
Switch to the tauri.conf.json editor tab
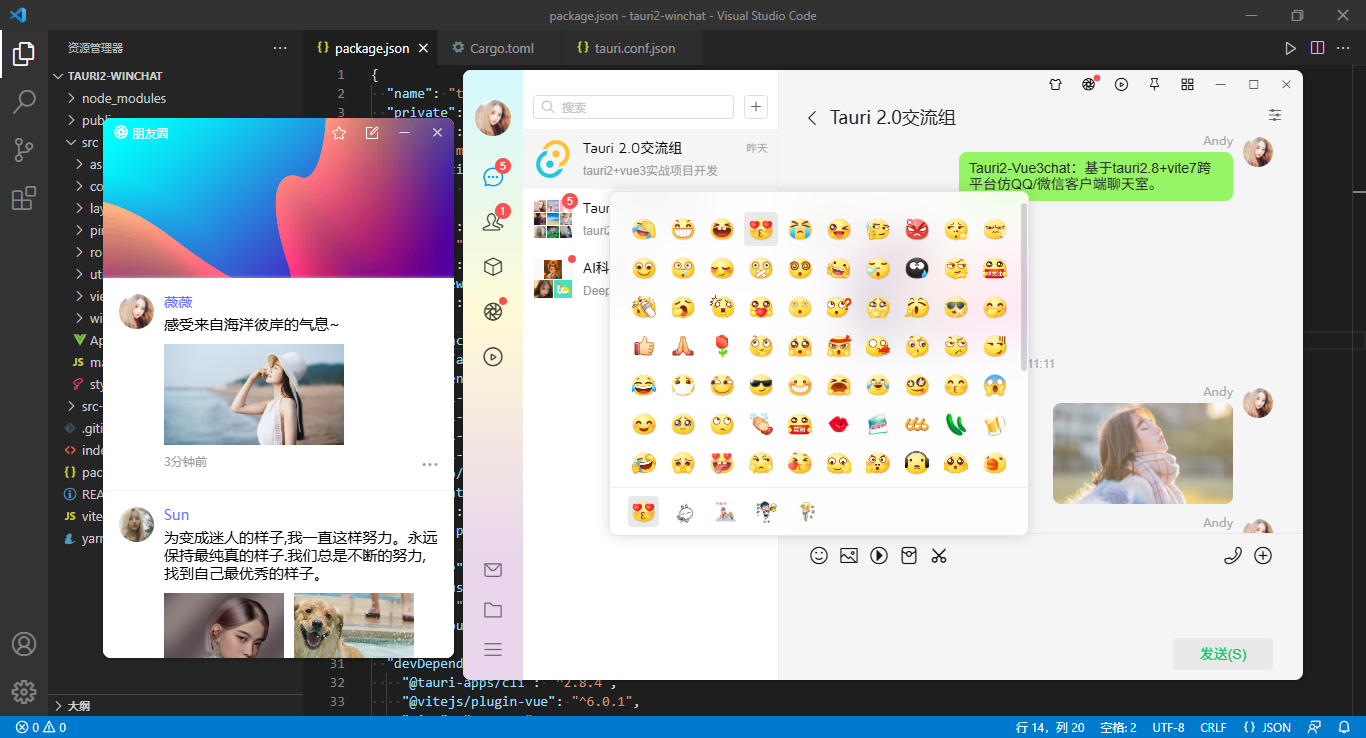633,48
